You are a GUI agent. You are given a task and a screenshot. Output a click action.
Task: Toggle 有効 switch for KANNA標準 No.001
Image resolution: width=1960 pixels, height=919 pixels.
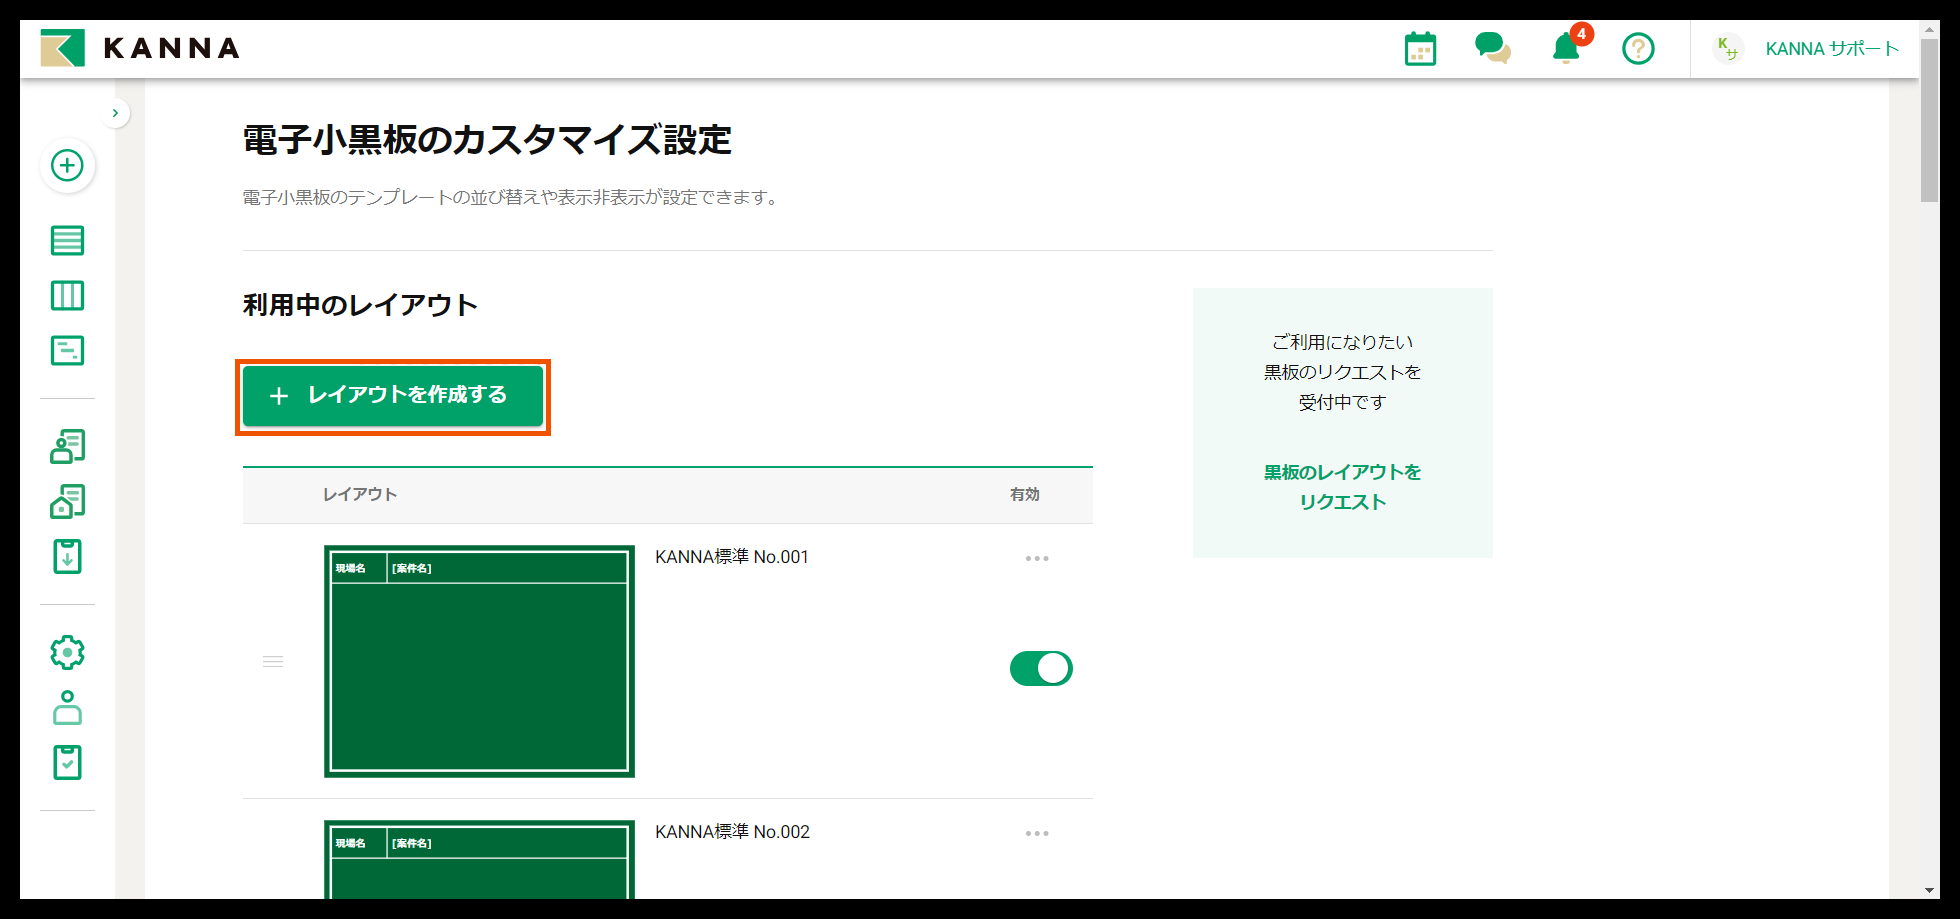(x=1041, y=668)
